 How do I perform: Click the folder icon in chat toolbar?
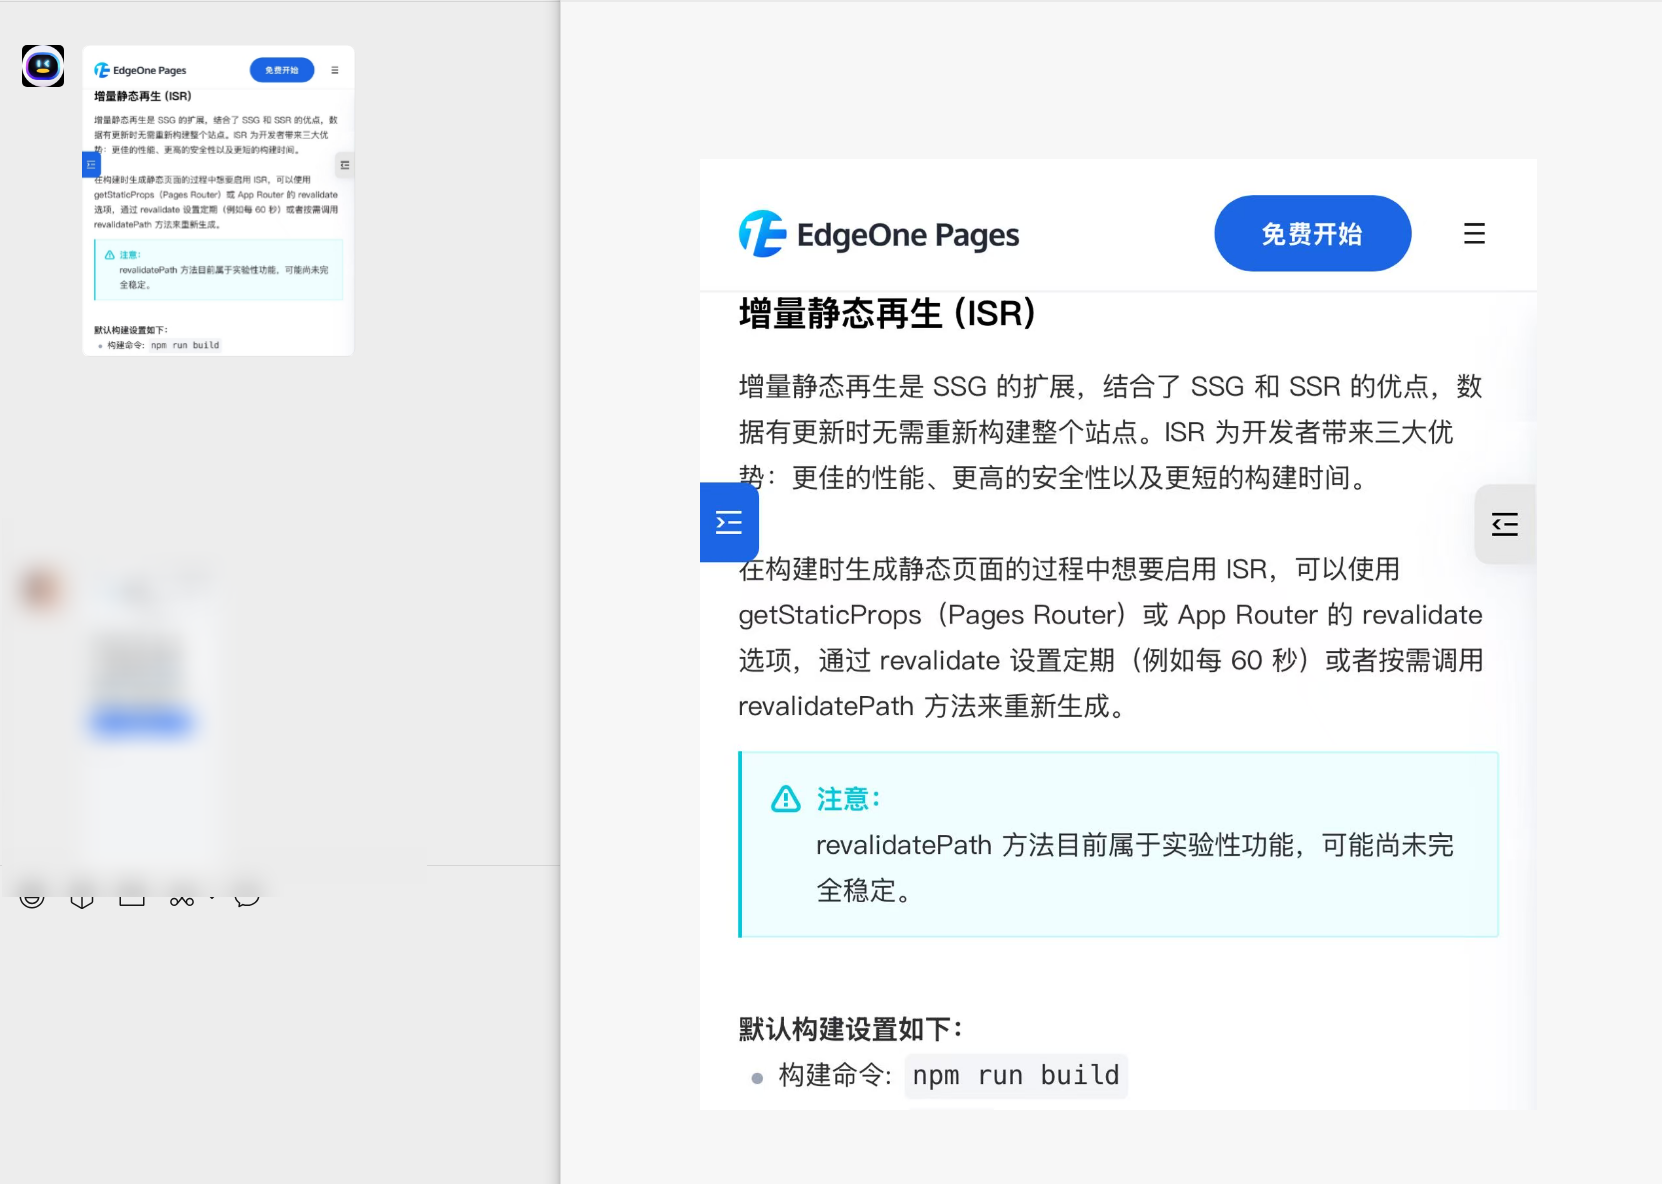click(132, 898)
